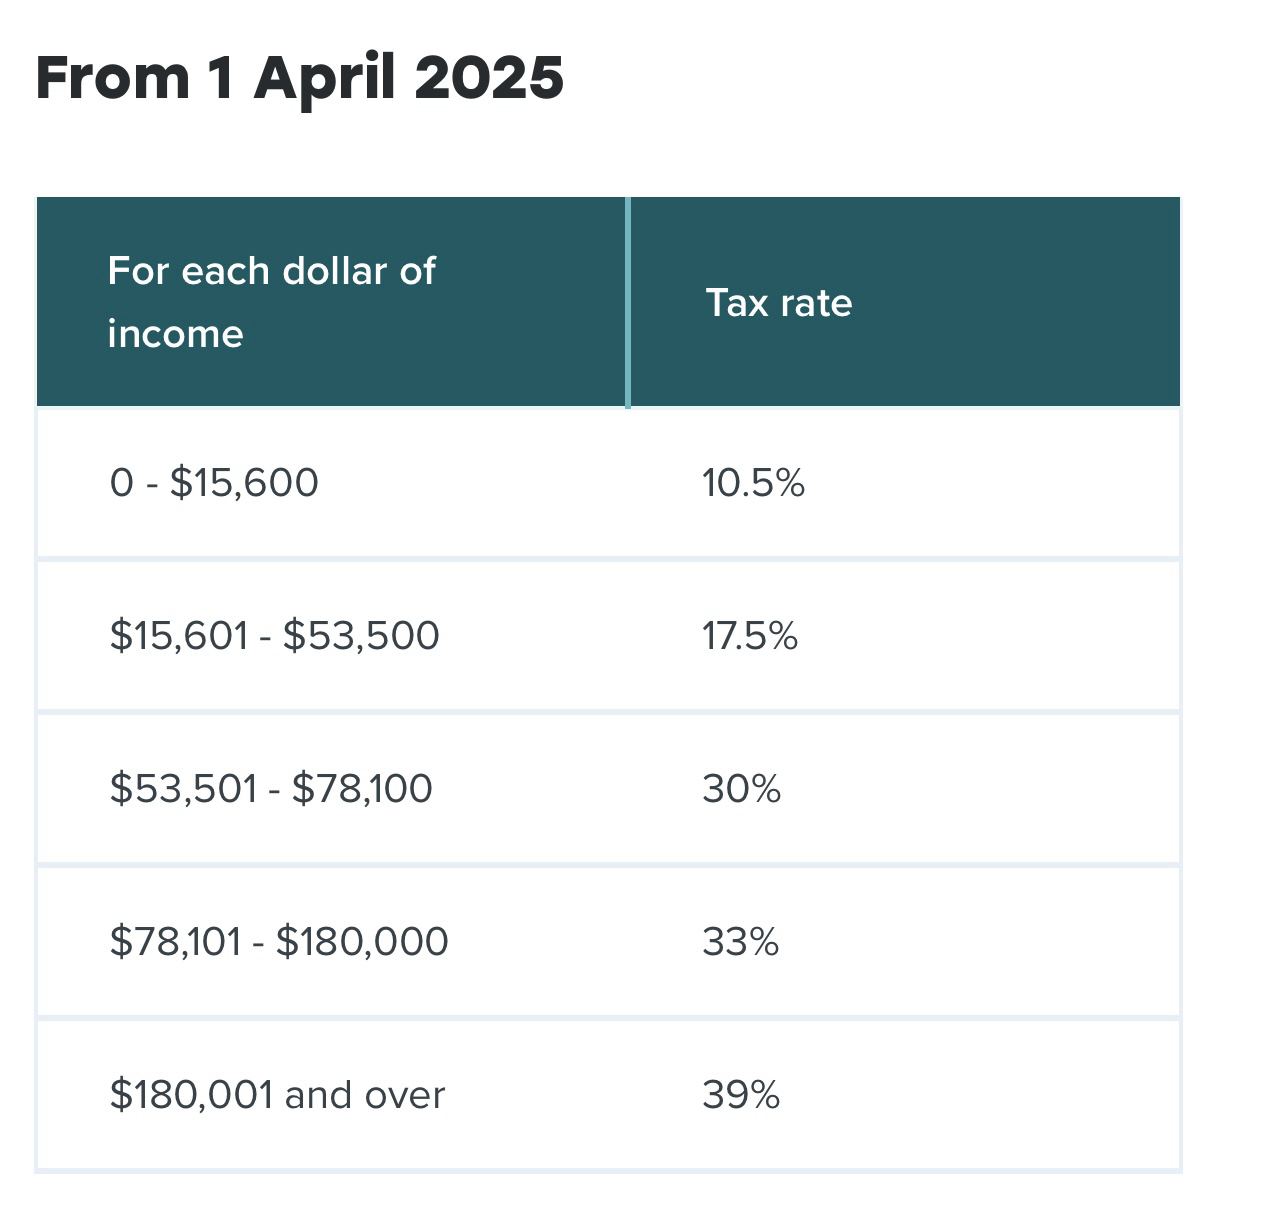Click the column divider in table header
The image size is (1262, 1209).
click(628, 302)
